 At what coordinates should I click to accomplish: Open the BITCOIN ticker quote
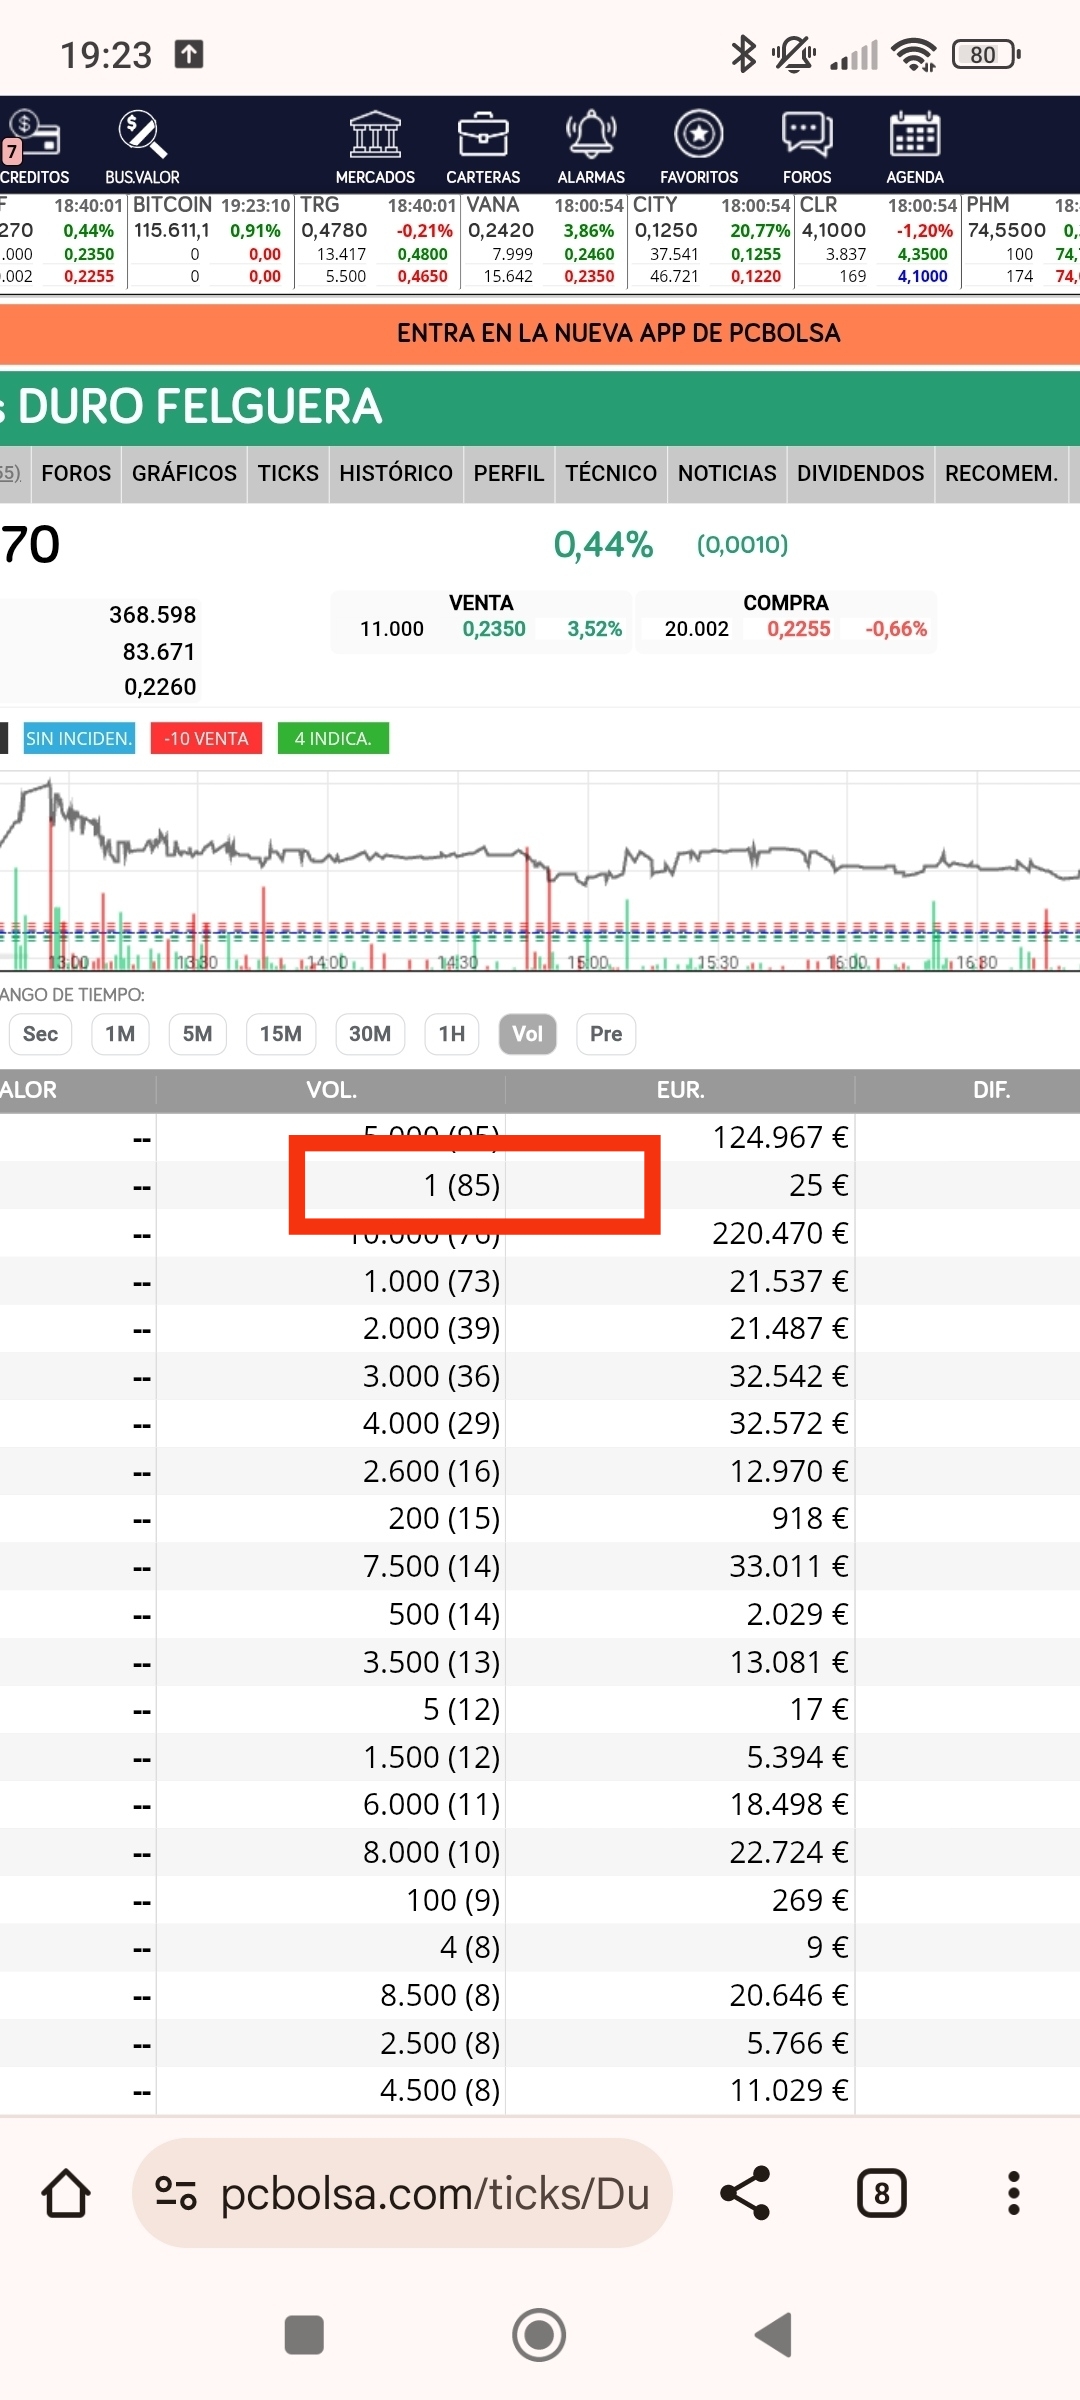[x=211, y=241]
